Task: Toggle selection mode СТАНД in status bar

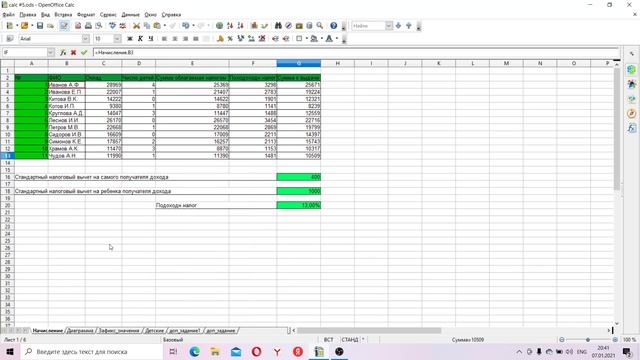Action: [x=350, y=340]
